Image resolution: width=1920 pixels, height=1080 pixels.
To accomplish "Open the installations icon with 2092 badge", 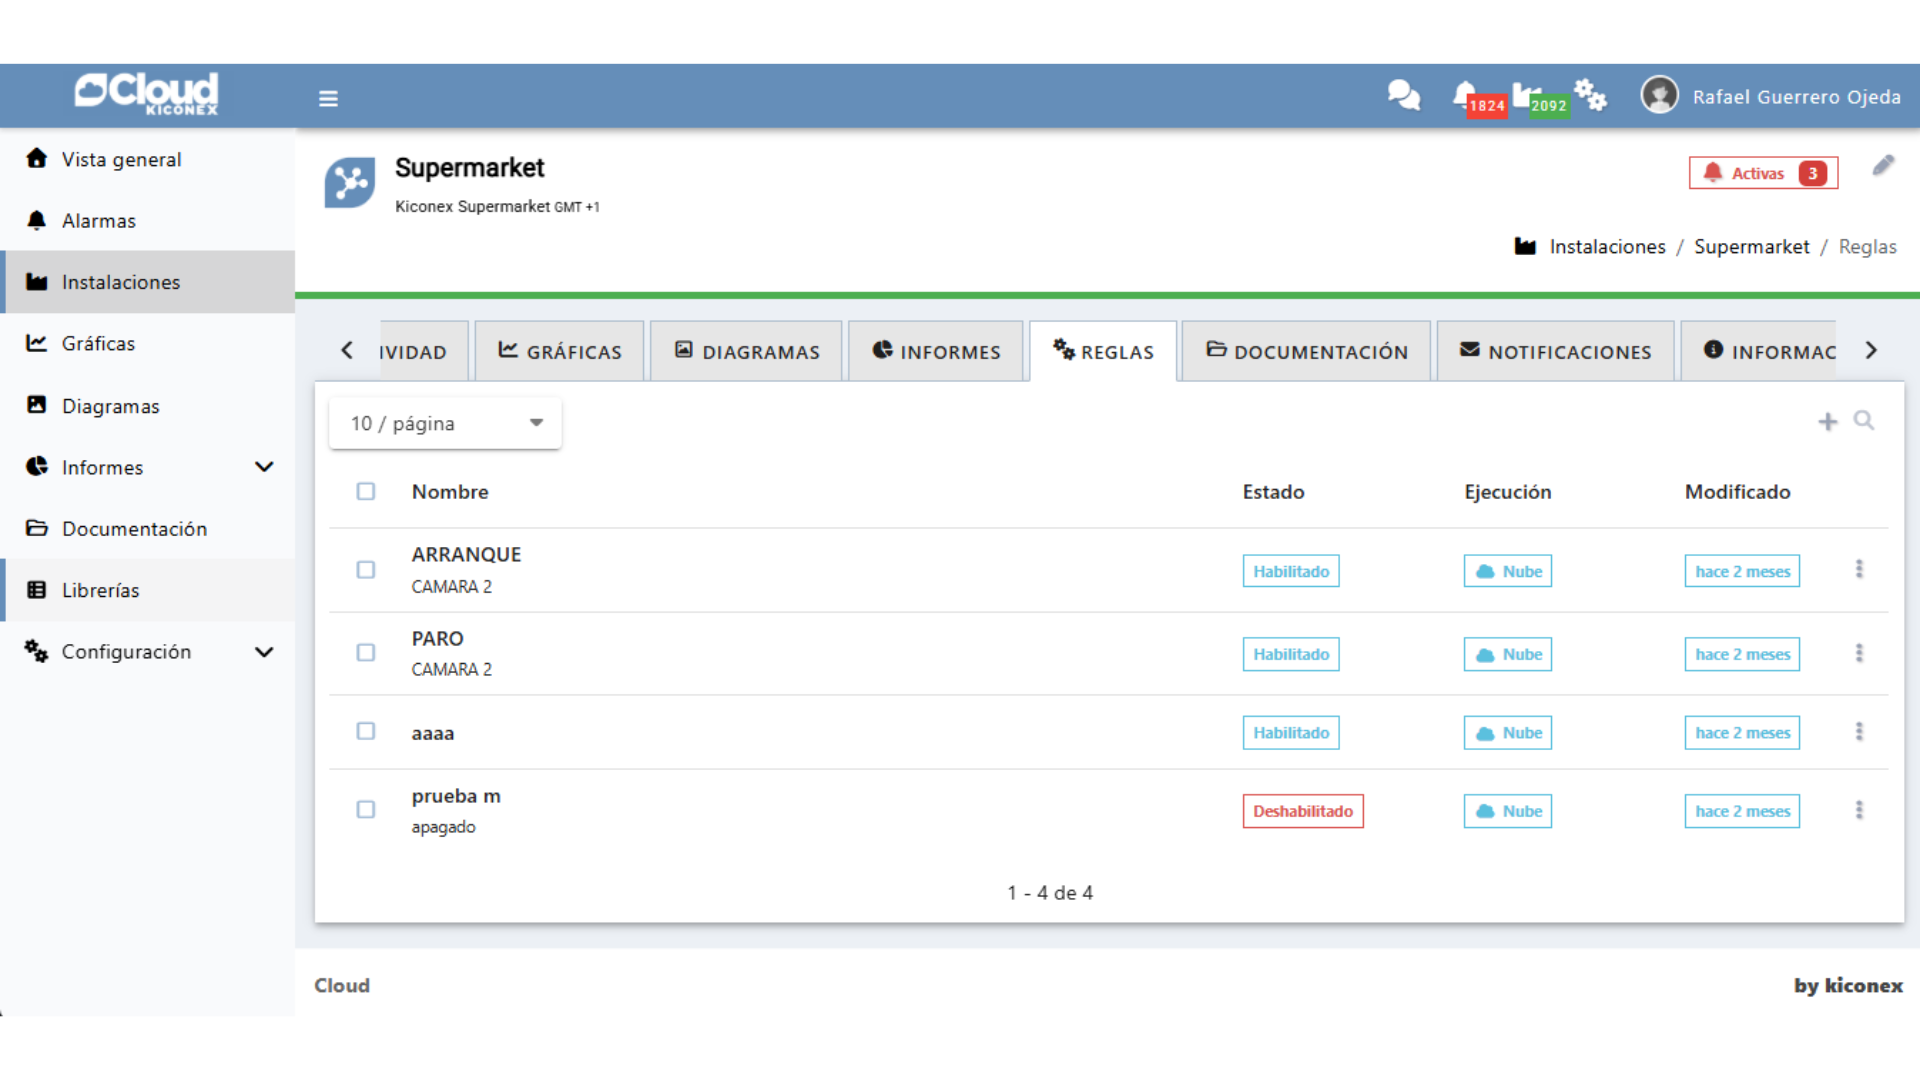I will [x=1526, y=96].
